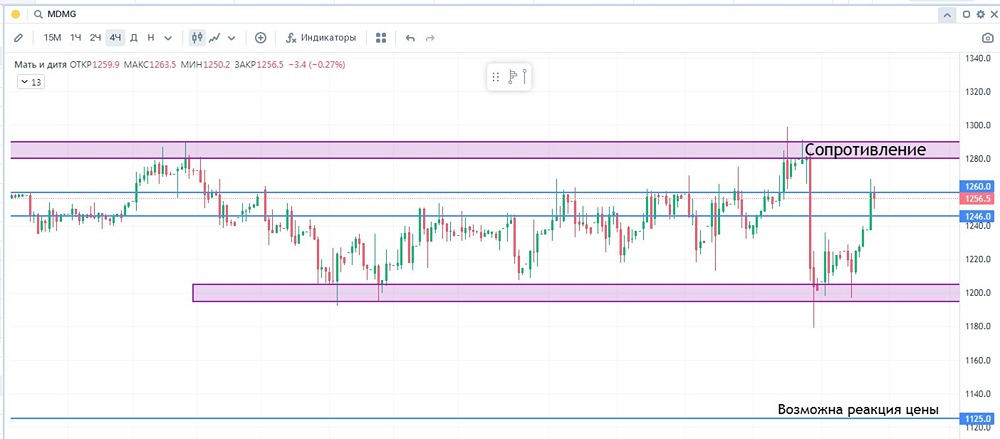Switch to daily Д timeframe
The height and width of the screenshot is (439, 1000).
click(134, 38)
